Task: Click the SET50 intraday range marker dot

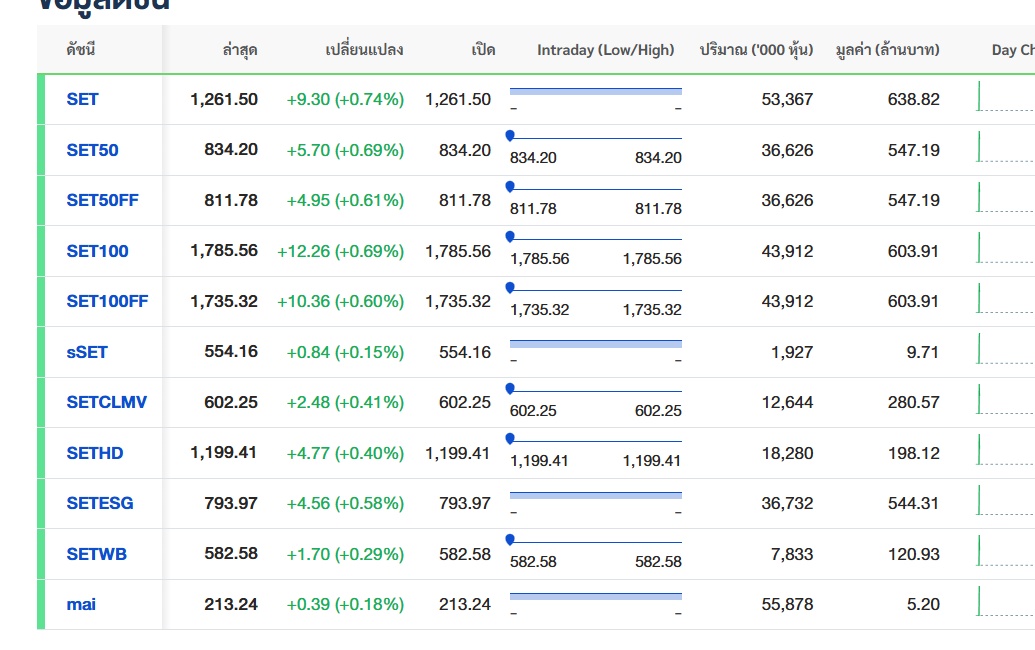Action: (510, 135)
